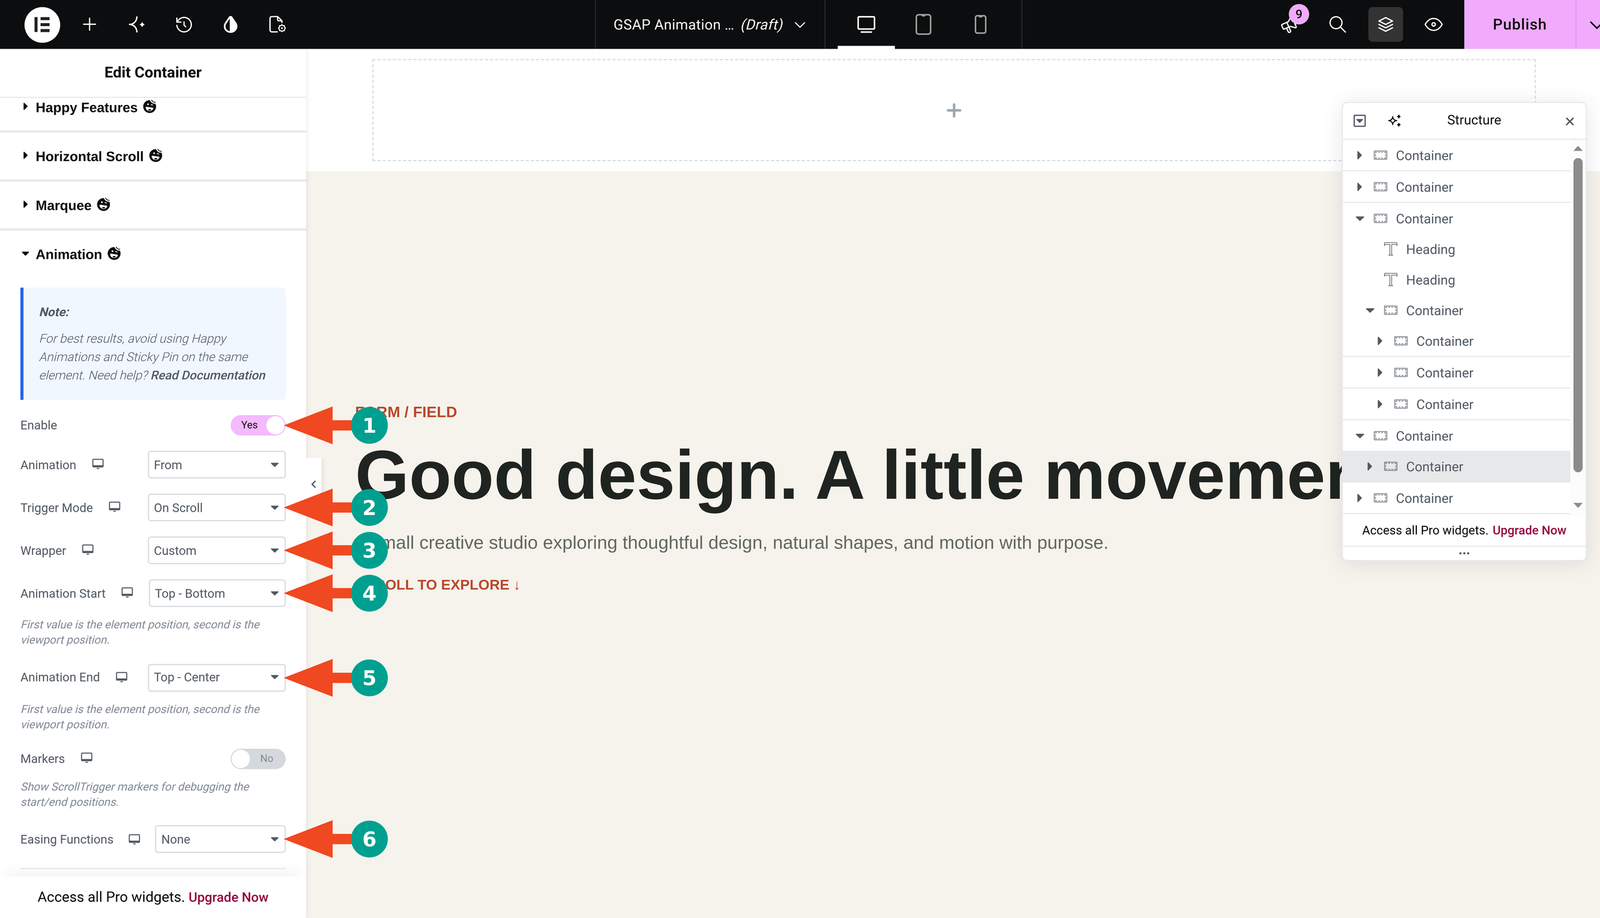Open the Easing Functions dropdown

[220, 839]
